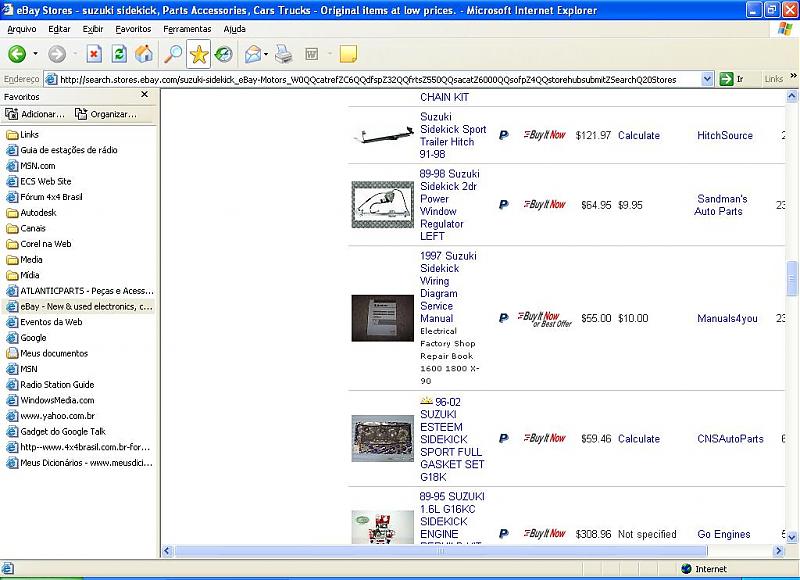Print the current page
Viewport: 800px width, 580px height.
[x=284, y=54]
